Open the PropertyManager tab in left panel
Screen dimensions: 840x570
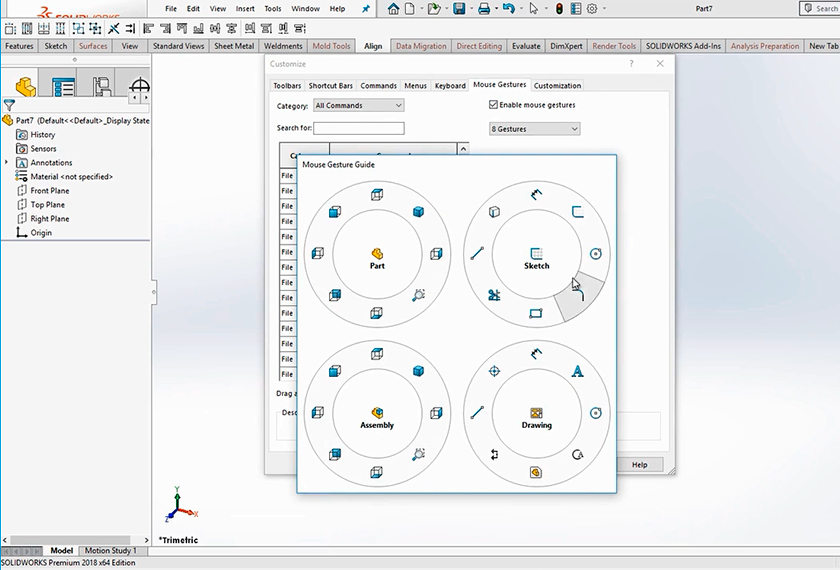[63, 88]
